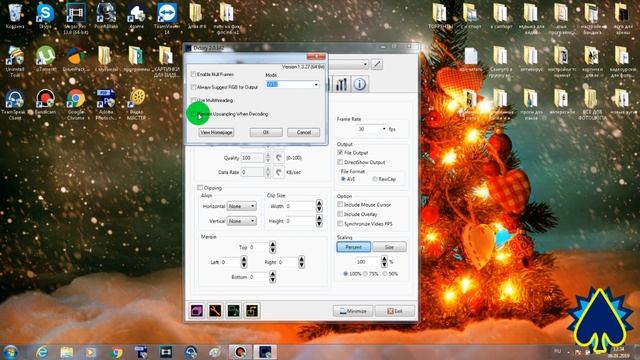Confirm the codec dialog with OK
This screenshot has height=360, width=640.
coord(266,132)
